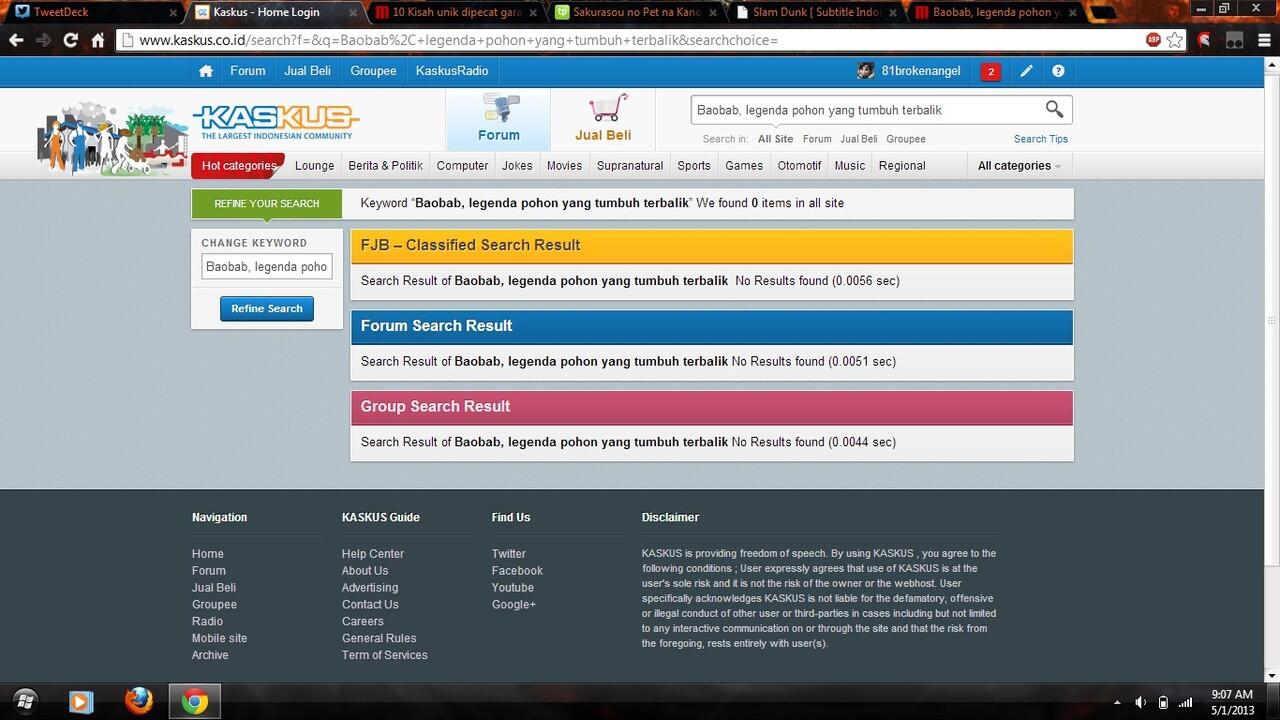Image resolution: width=1280 pixels, height=720 pixels.
Task: Open Firefox from the taskbar
Action: 139,701
